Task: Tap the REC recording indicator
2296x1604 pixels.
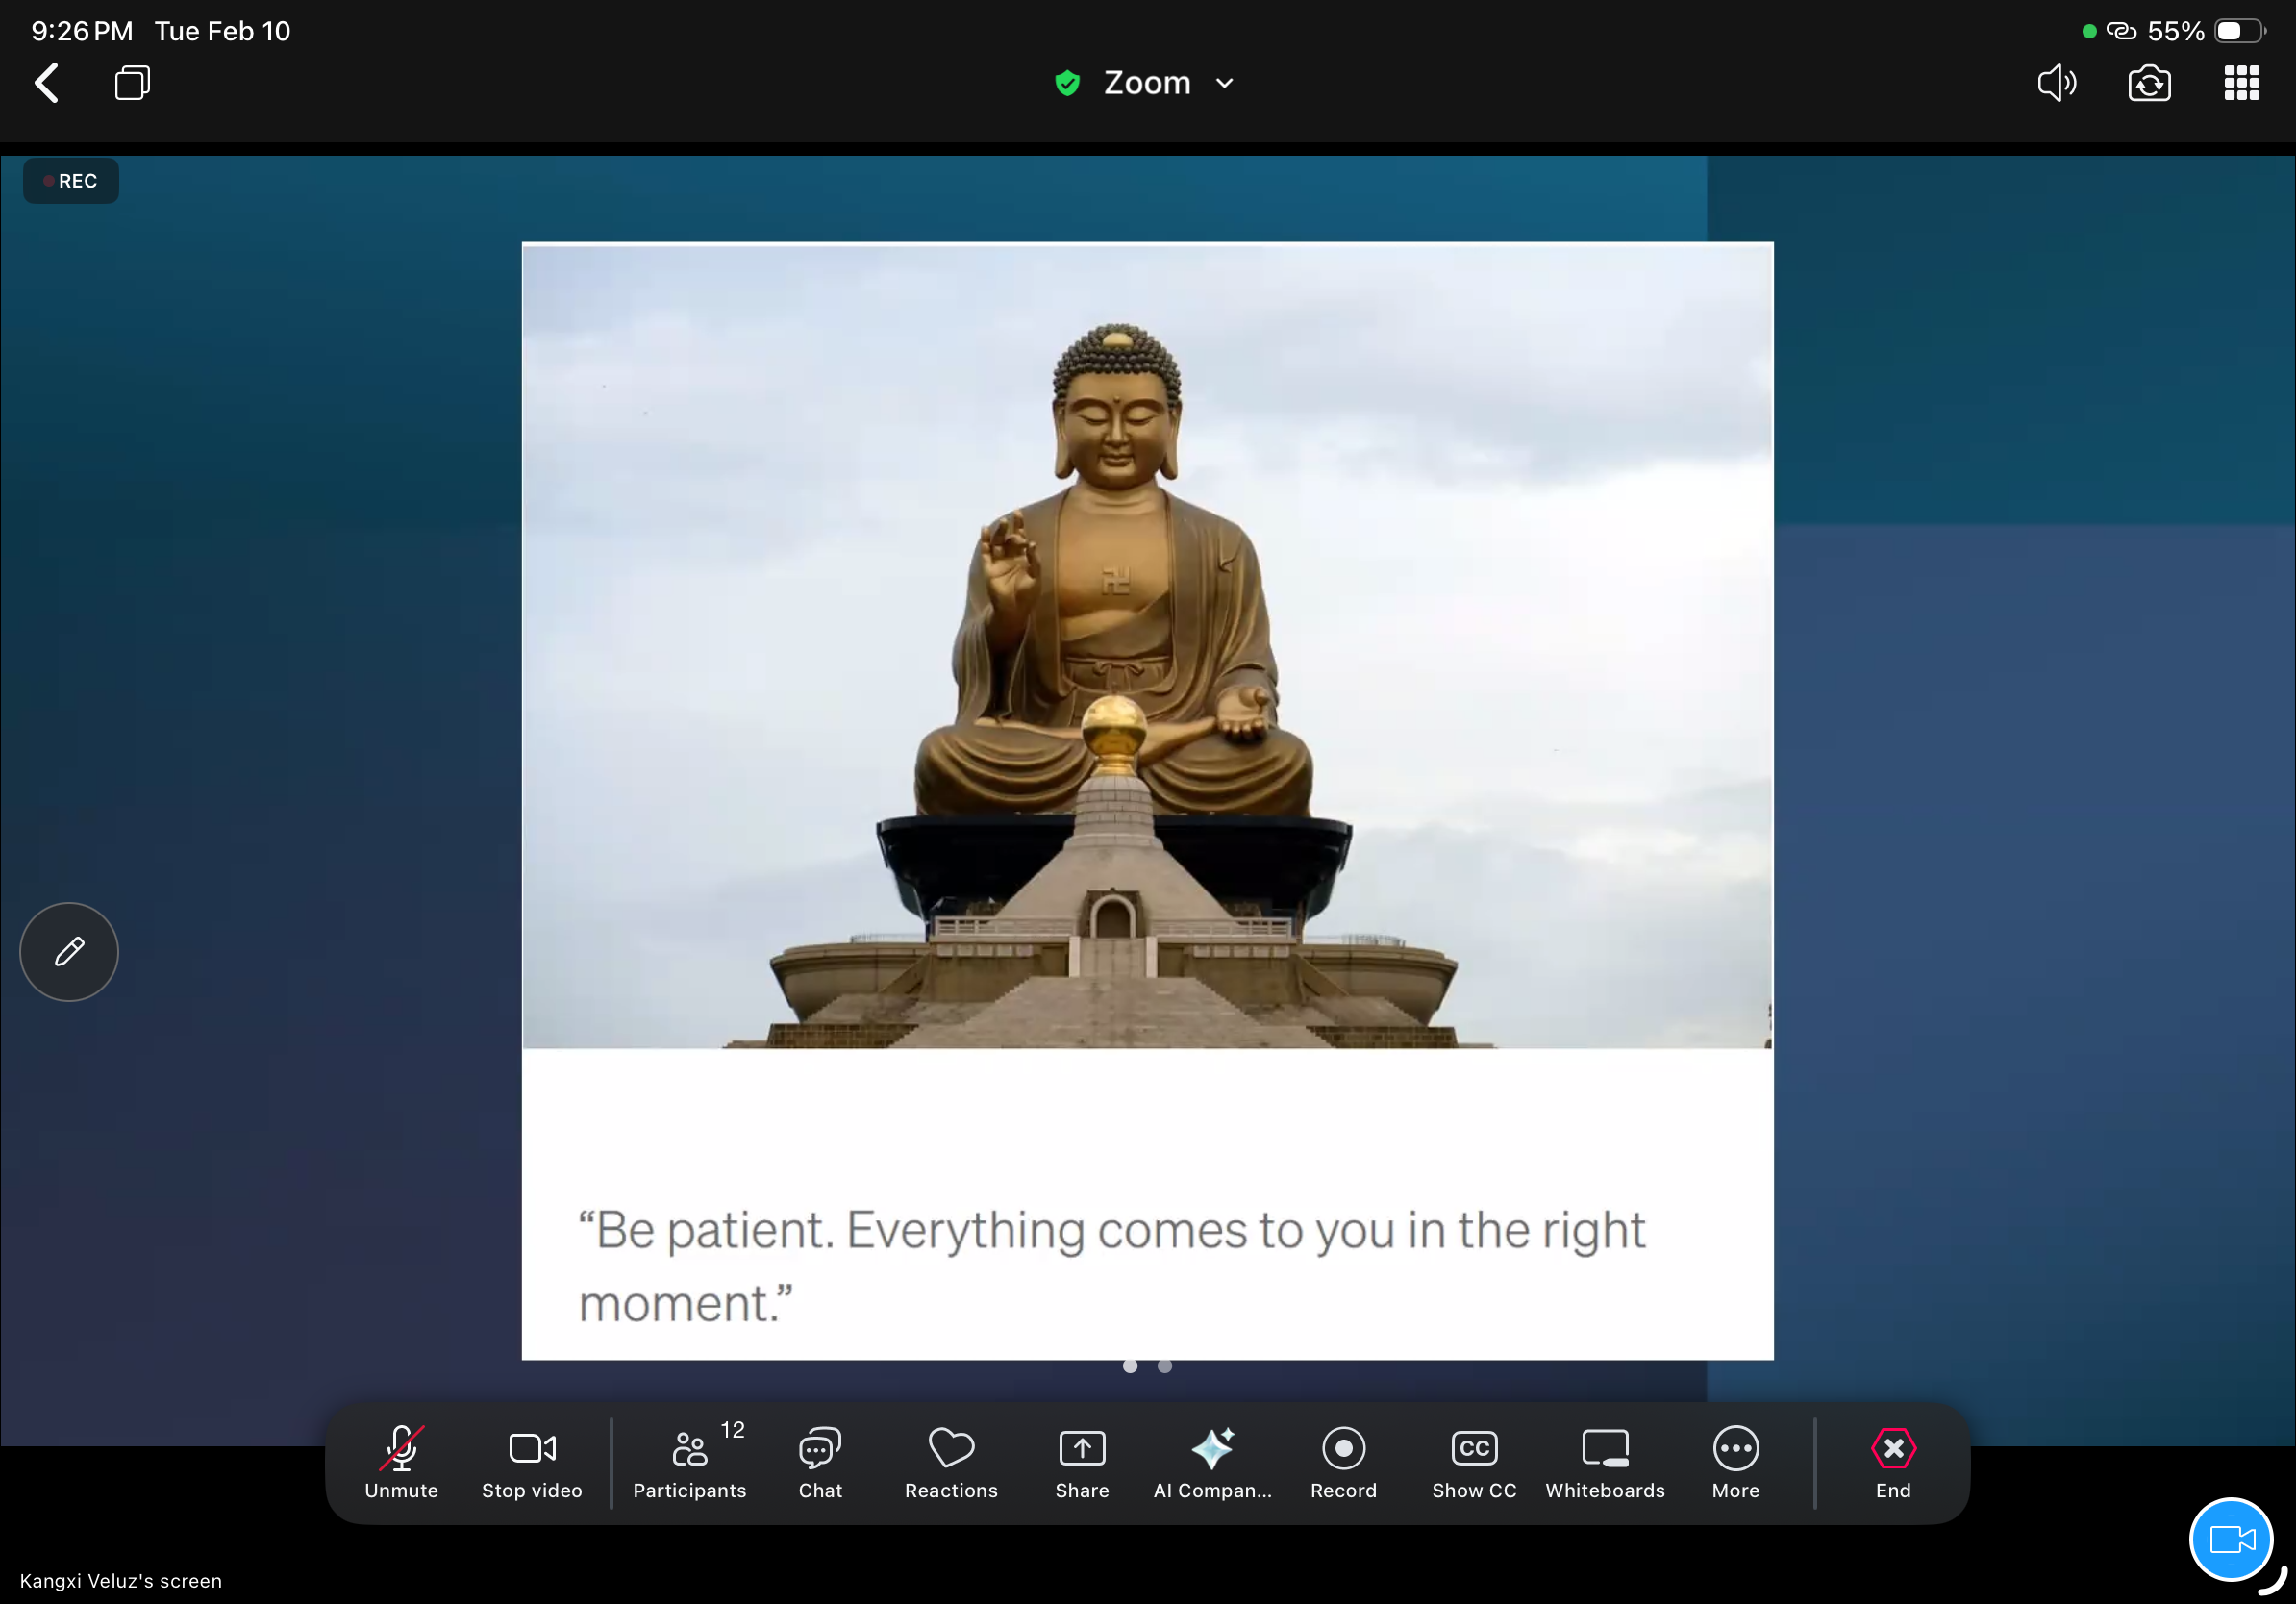Action: (71, 181)
